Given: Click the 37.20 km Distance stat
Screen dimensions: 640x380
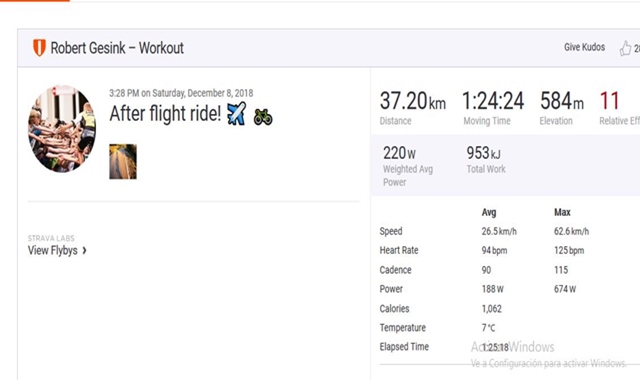Looking at the screenshot, I should pos(412,108).
